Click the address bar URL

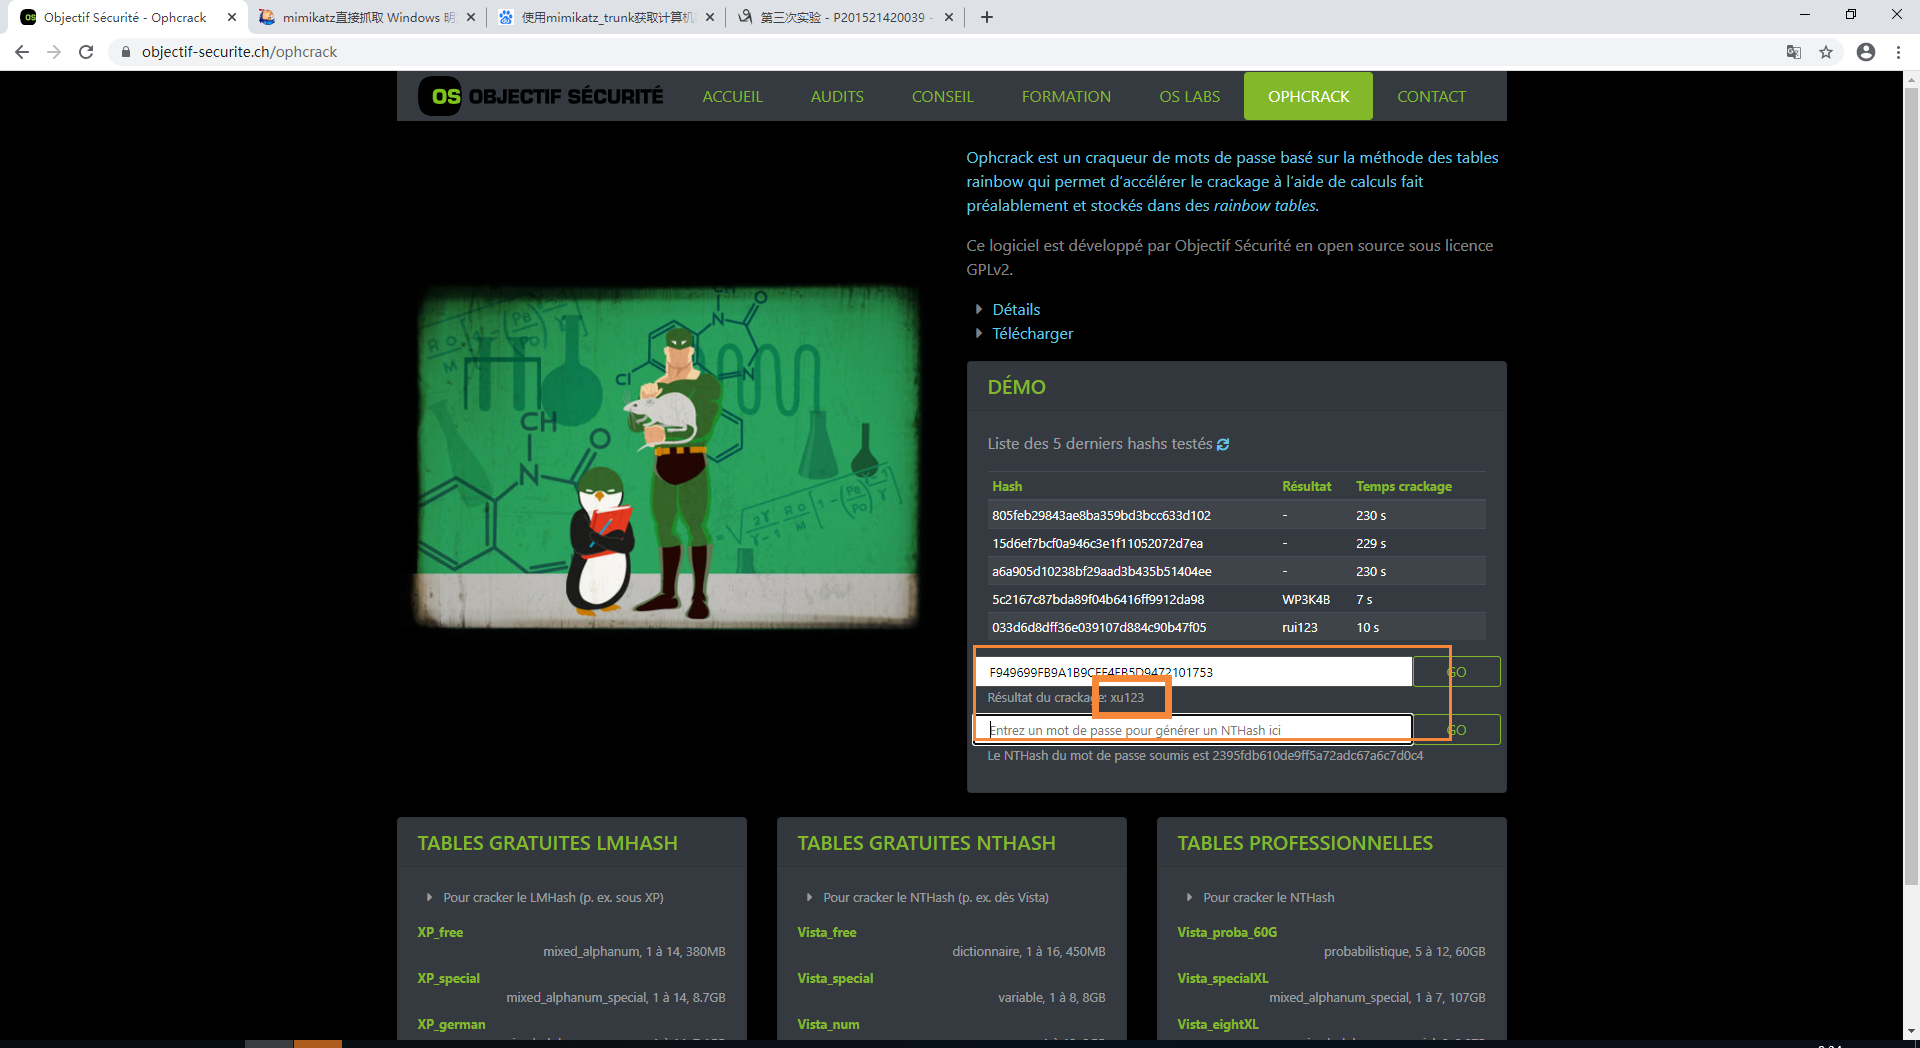(x=239, y=52)
